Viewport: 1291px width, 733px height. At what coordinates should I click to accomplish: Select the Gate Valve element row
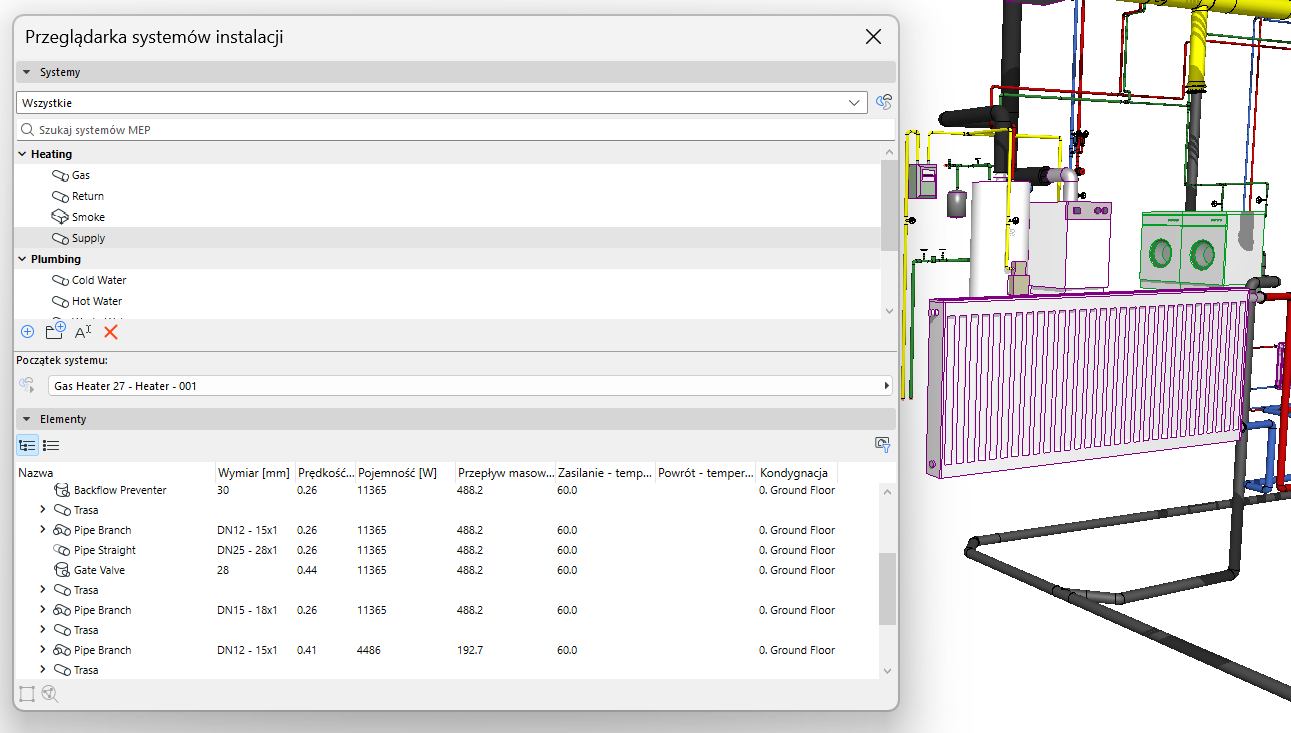[447, 570]
